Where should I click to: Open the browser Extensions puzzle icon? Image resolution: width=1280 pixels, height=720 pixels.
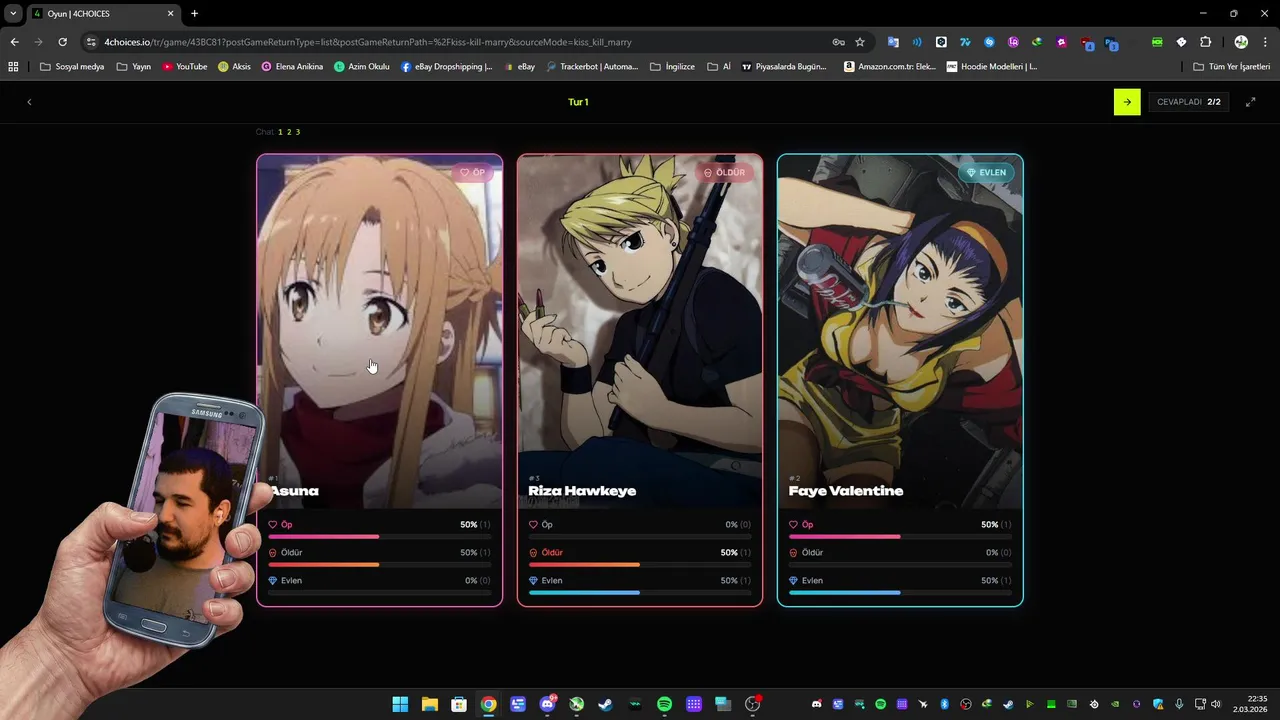(1205, 42)
